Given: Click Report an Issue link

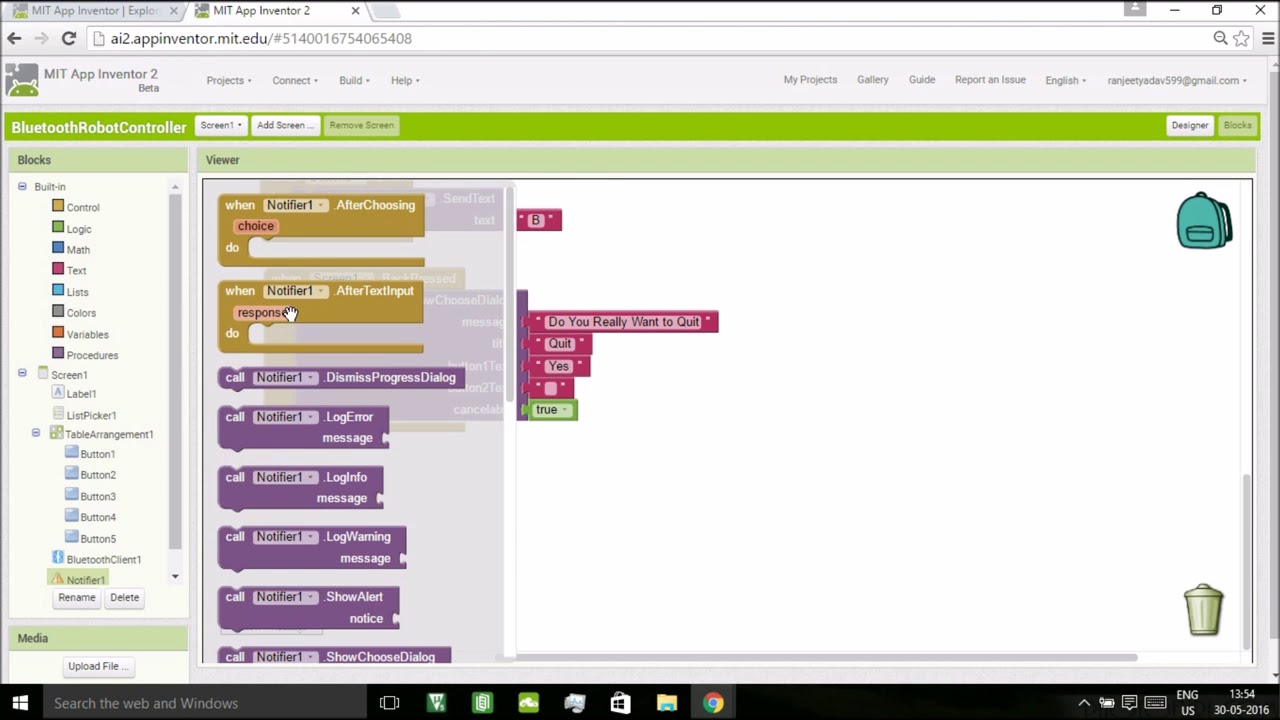Looking at the screenshot, I should point(990,79).
